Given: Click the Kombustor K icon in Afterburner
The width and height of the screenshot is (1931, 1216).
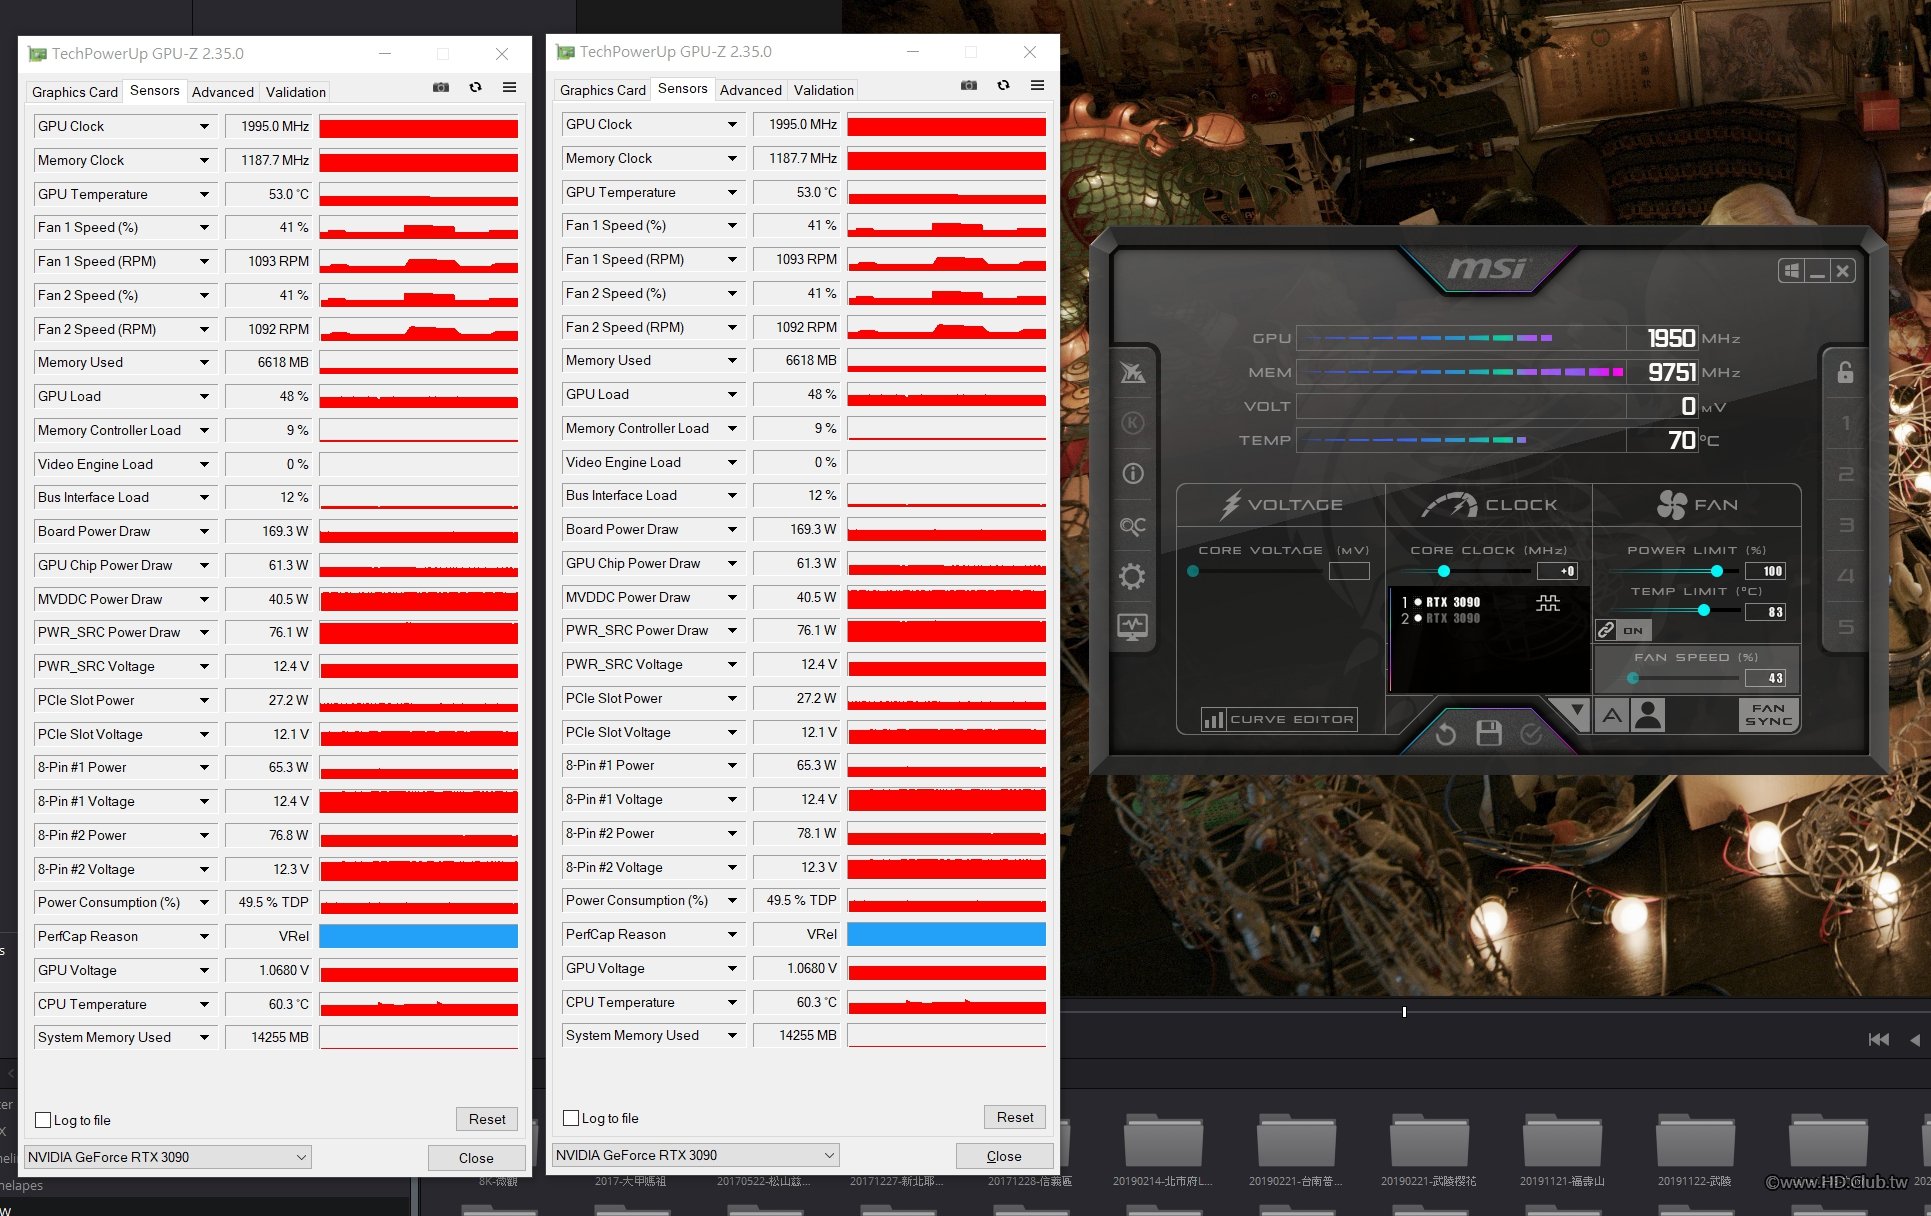Looking at the screenshot, I should tap(1133, 423).
